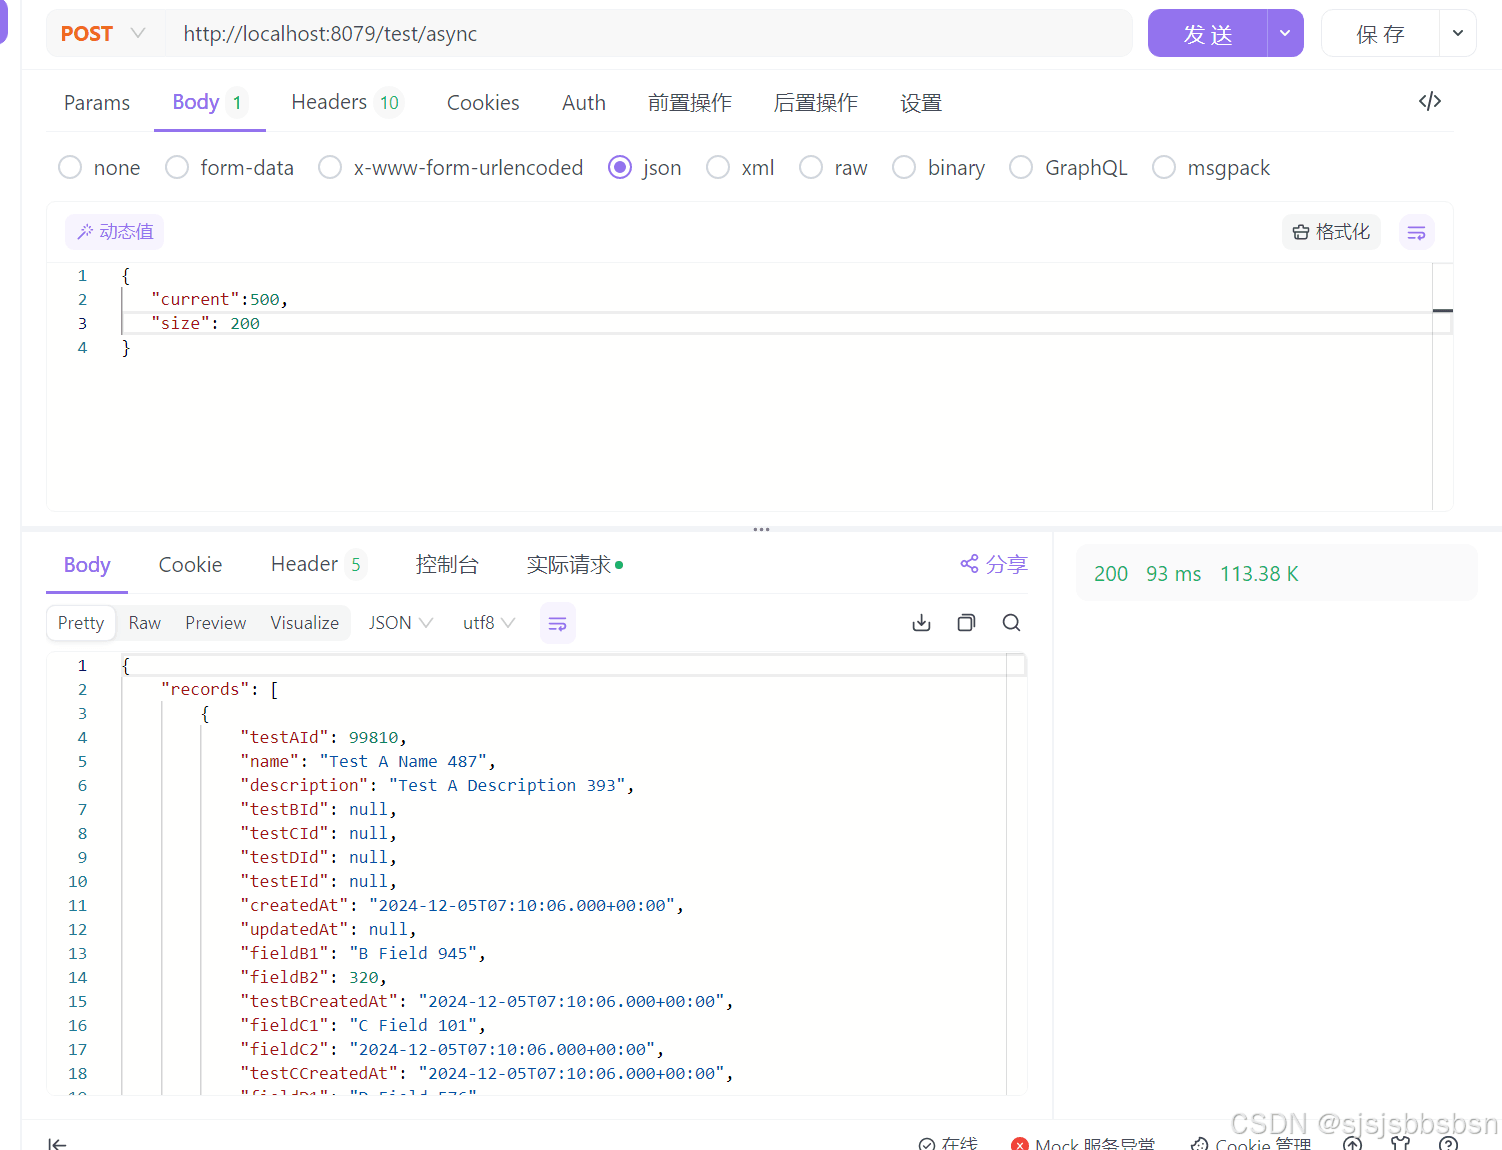Select the form-data body type
1502x1150 pixels.
(x=229, y=167)
